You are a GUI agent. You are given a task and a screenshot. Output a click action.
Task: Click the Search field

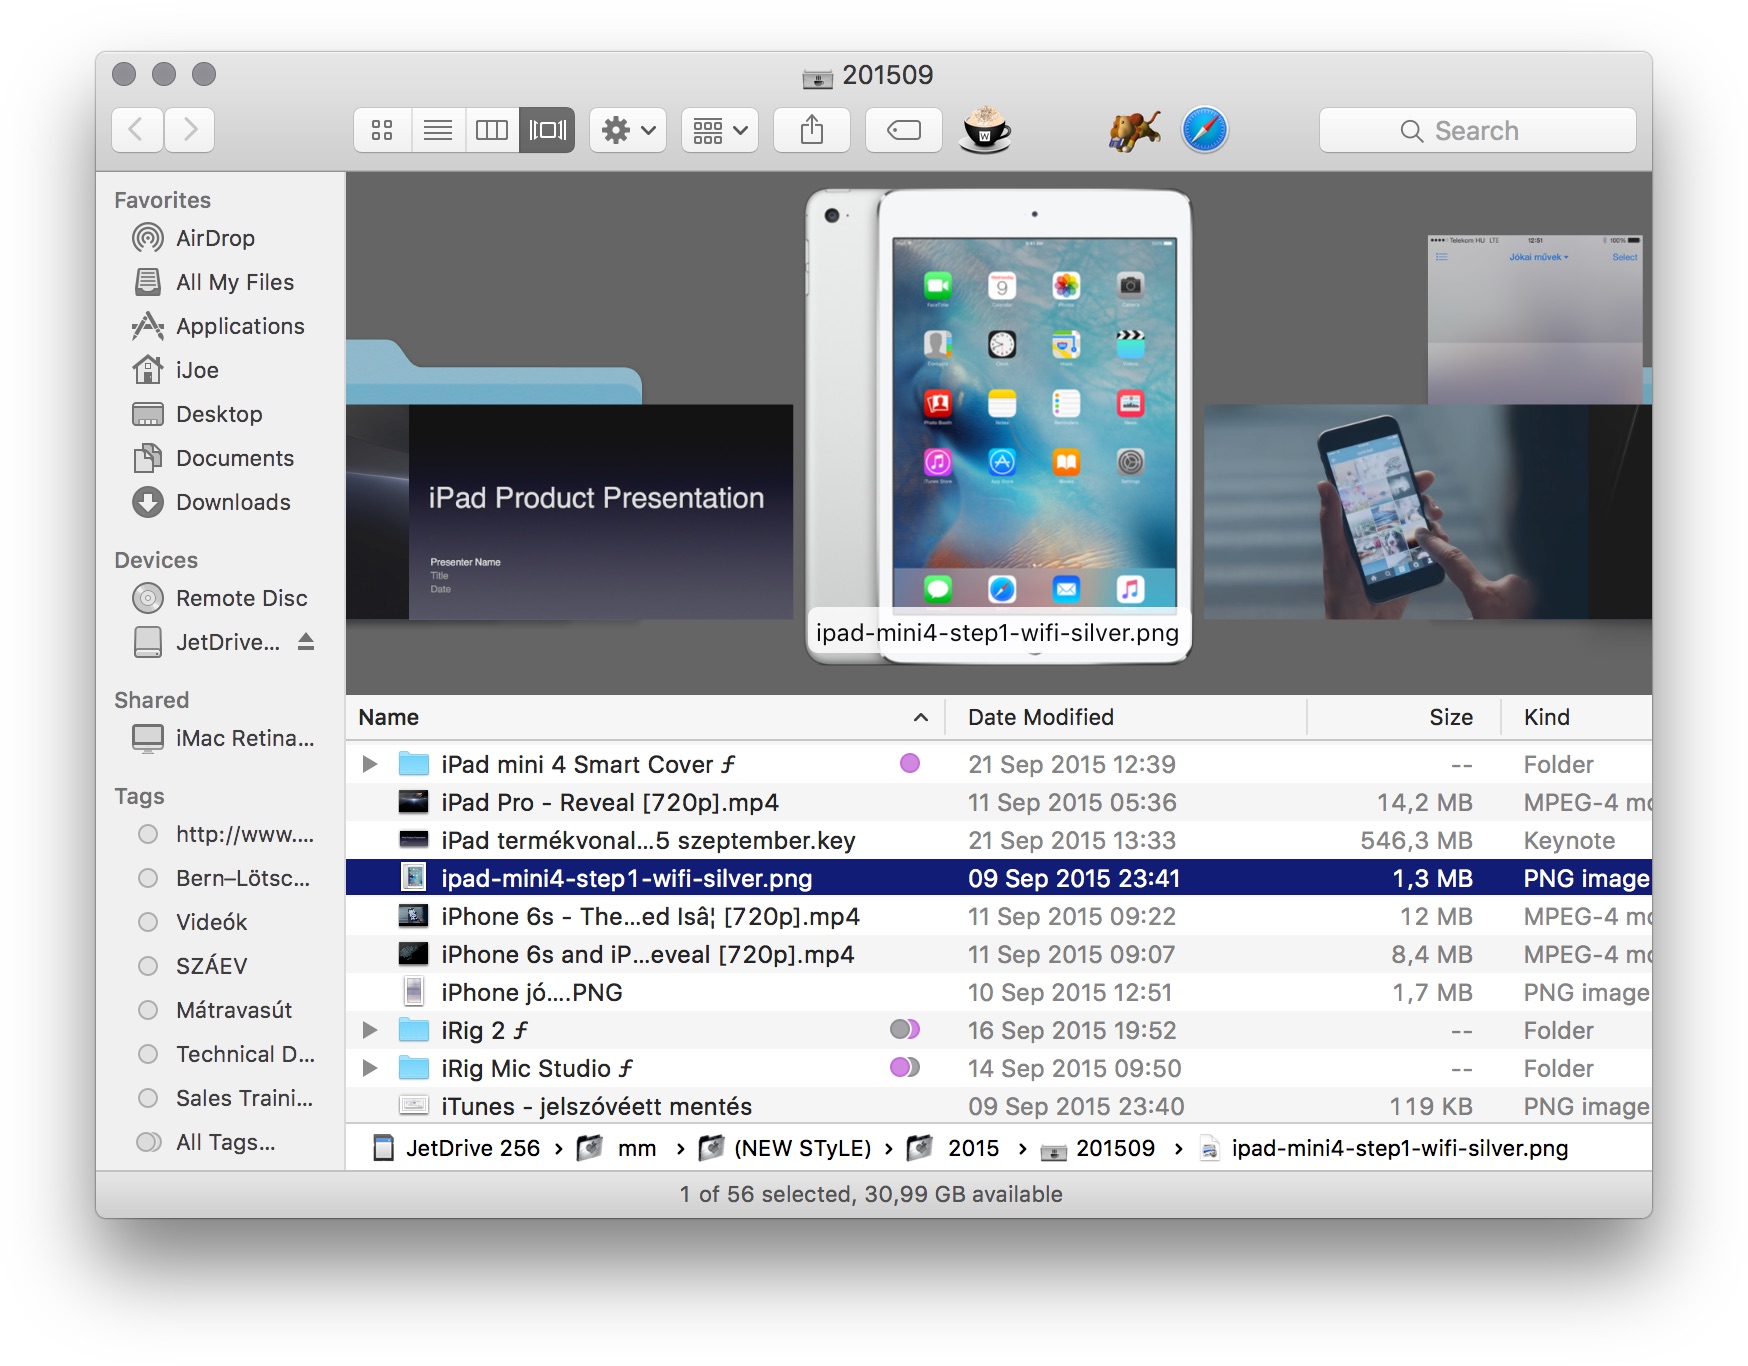[1477, 130]
